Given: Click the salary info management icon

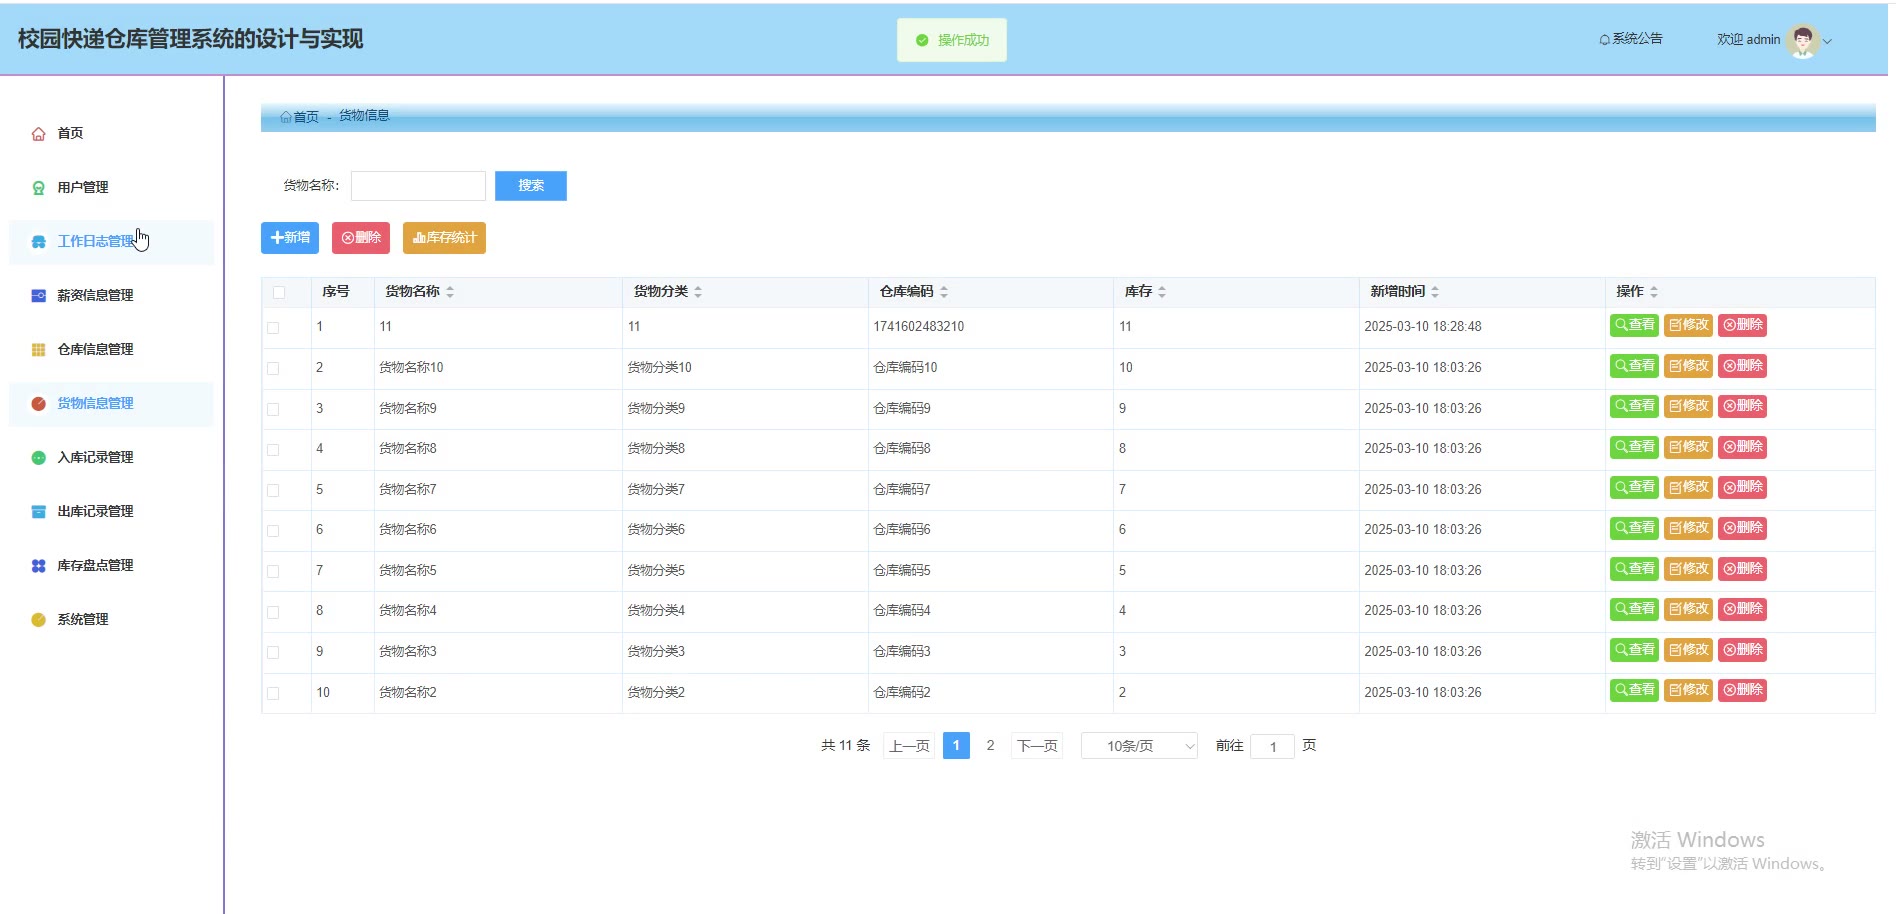Looking at the screenshot, I should click(x=38, y=296).
